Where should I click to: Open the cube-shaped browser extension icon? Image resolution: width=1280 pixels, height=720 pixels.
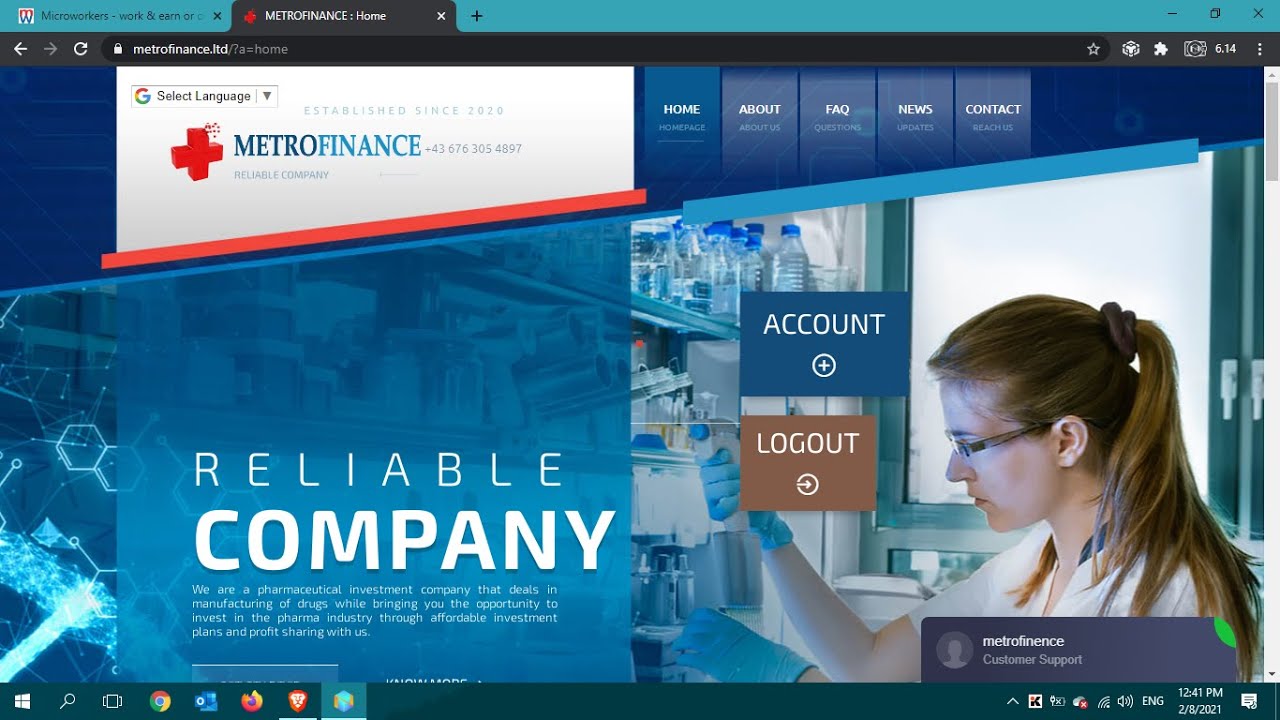coord(1131,49)
